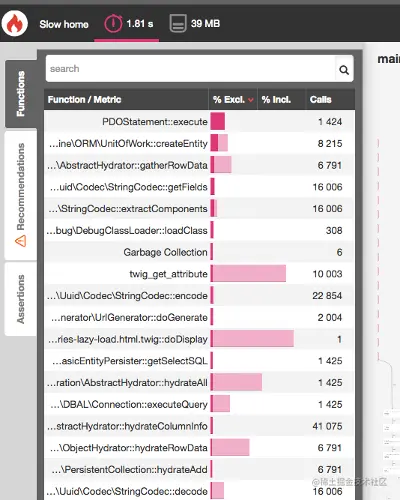Select StringCodec::getFields row
Image resolution: width=400 pixels, height=500 pixels.
199,187
